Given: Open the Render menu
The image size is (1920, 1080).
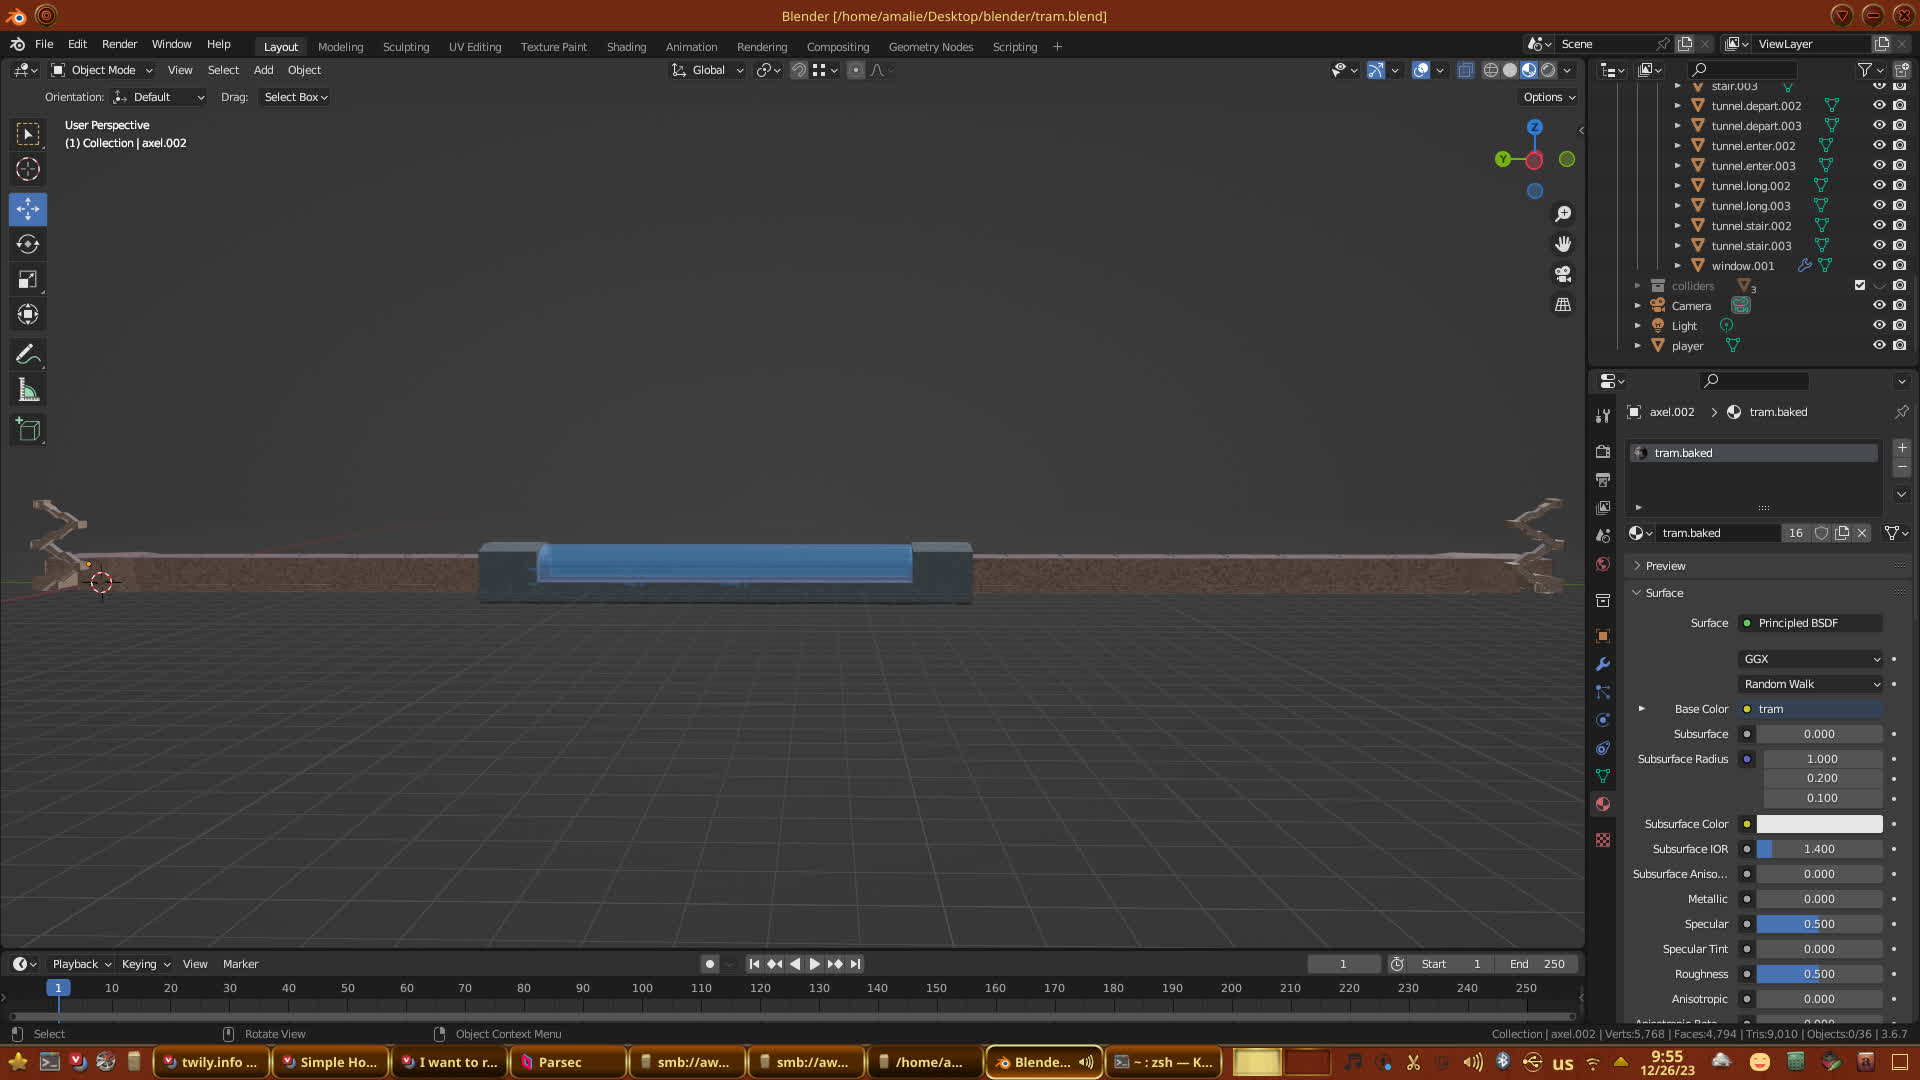Looking at the screenshot, I should tap(119, 44).
